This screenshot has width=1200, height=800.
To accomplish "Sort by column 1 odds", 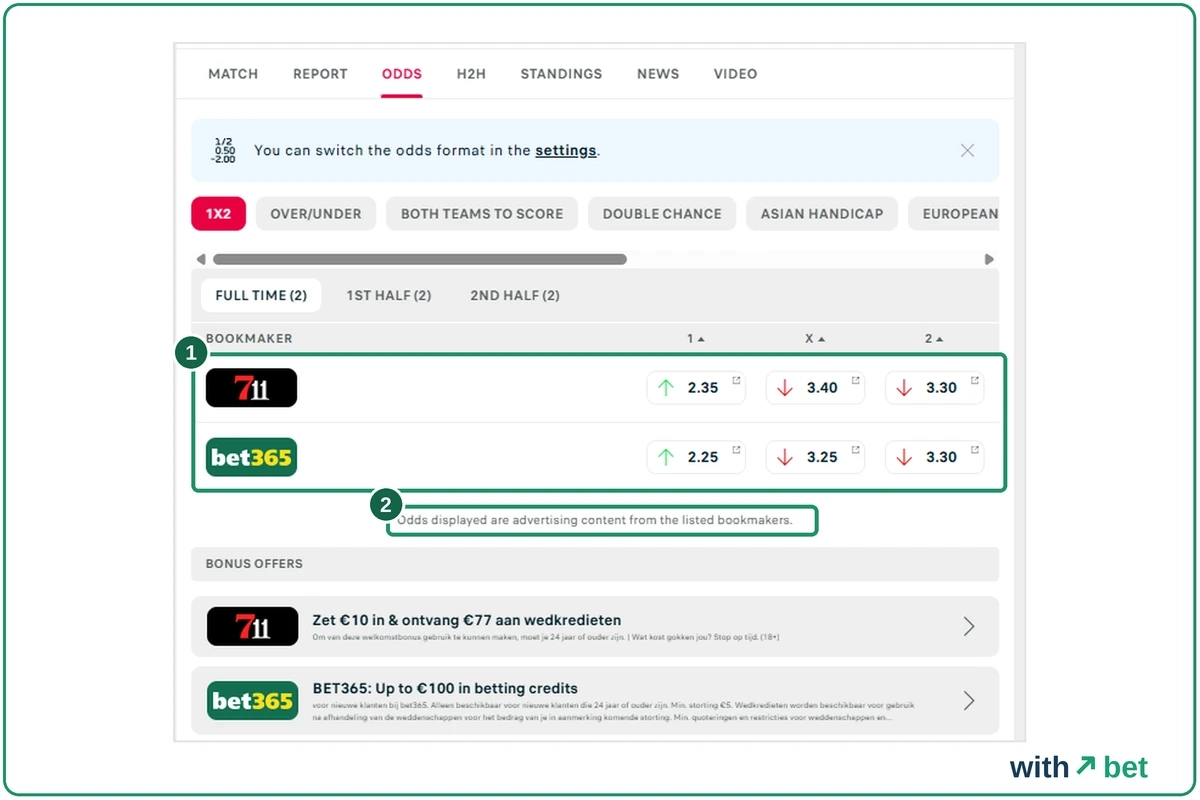I will (x=695, y=339).
